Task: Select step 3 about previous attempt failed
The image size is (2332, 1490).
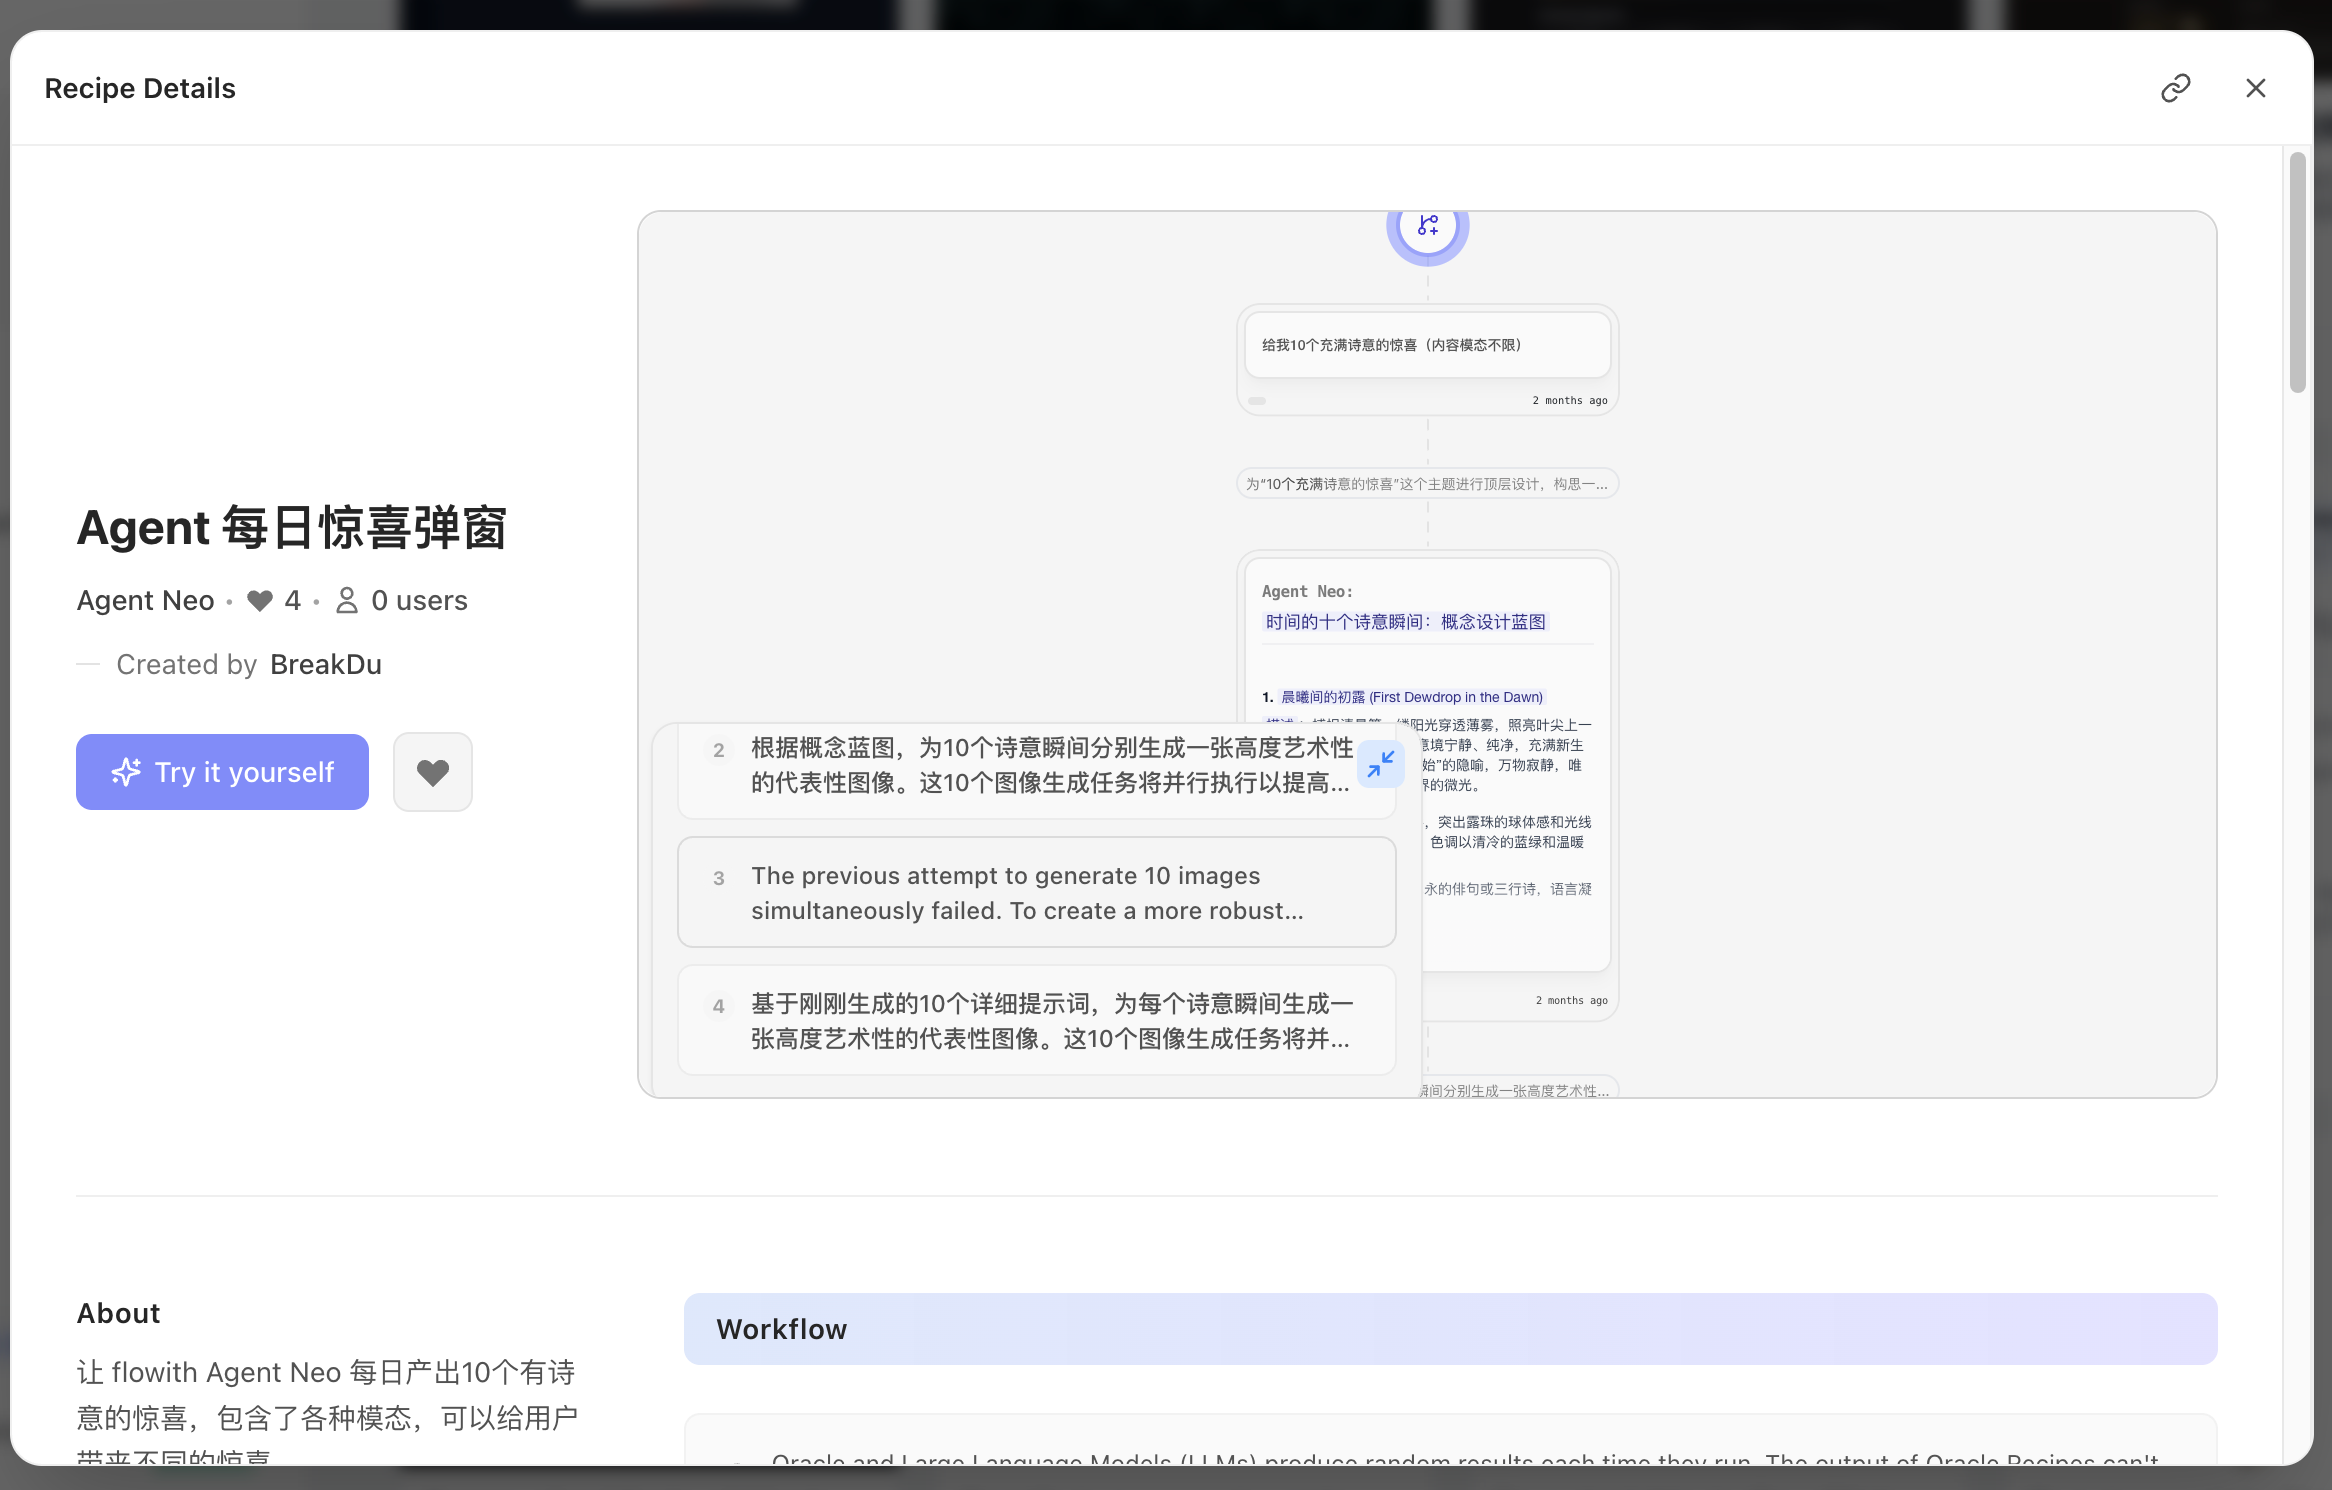Action: point(1036,892)
